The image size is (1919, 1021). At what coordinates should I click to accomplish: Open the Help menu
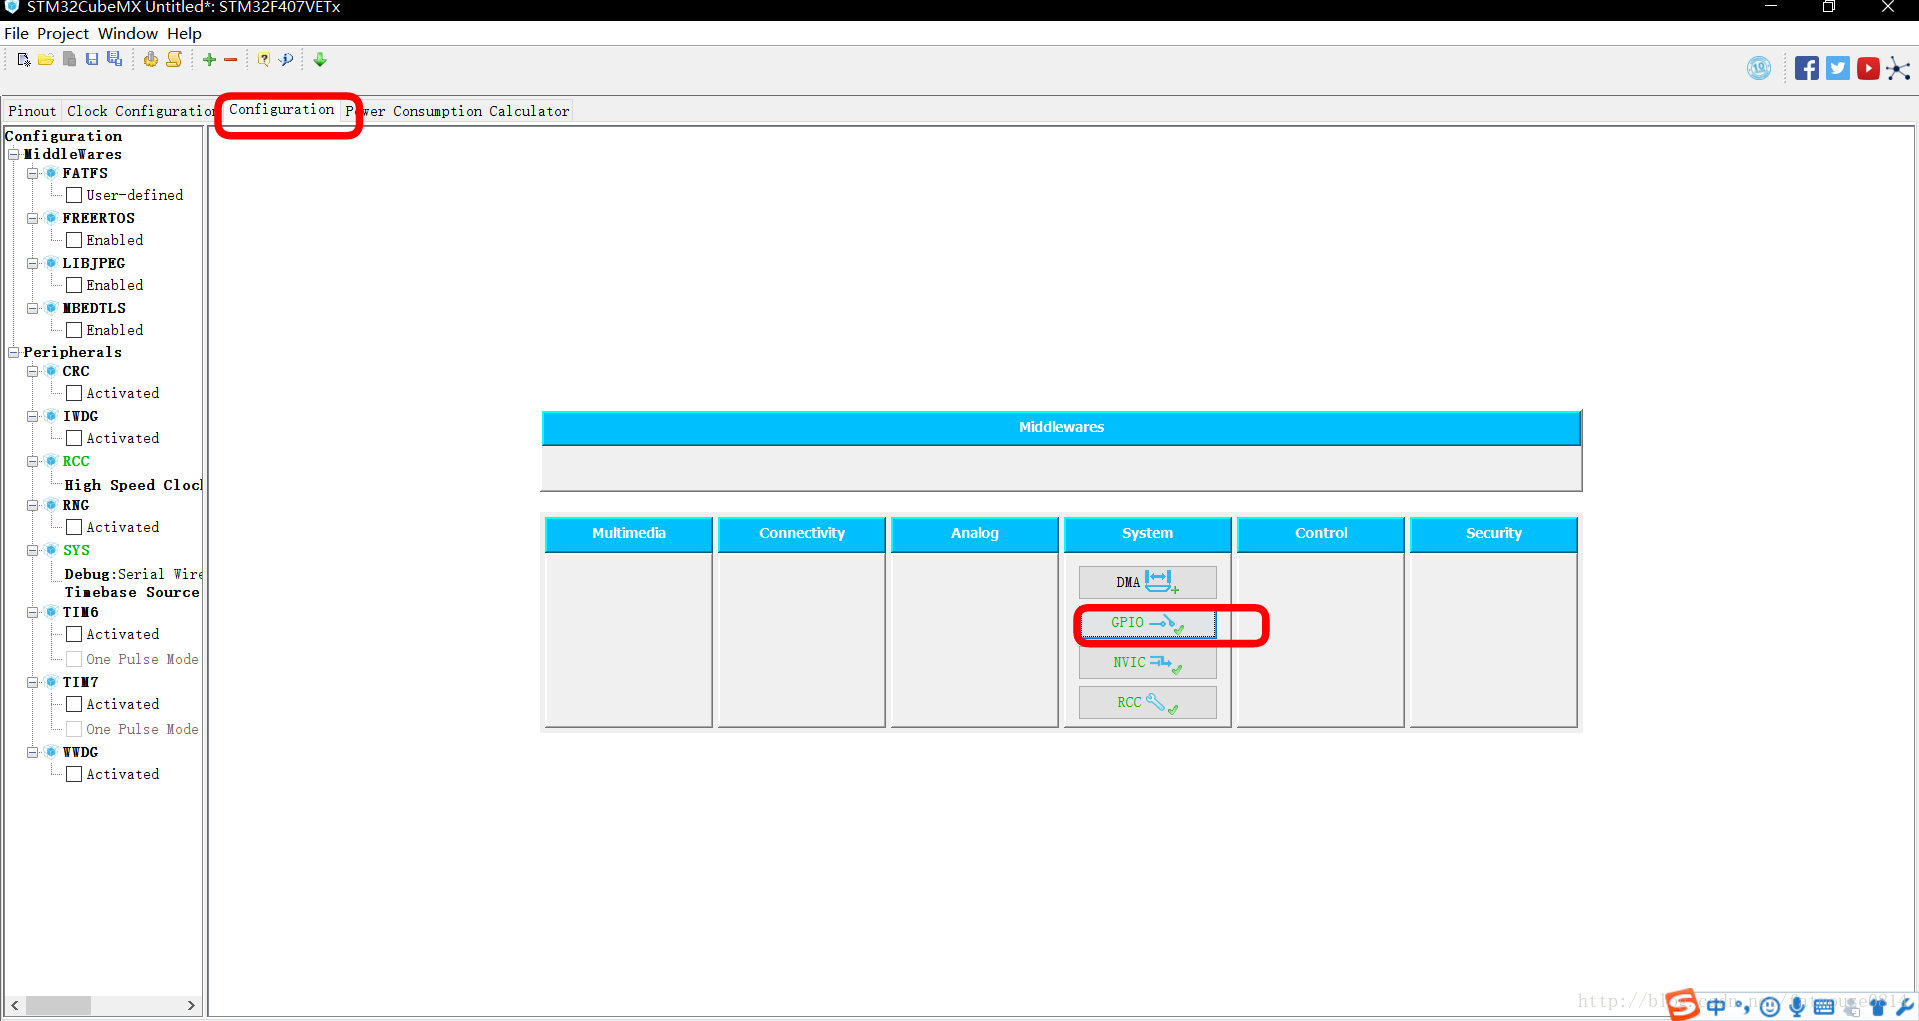click(x=184, y=33)
